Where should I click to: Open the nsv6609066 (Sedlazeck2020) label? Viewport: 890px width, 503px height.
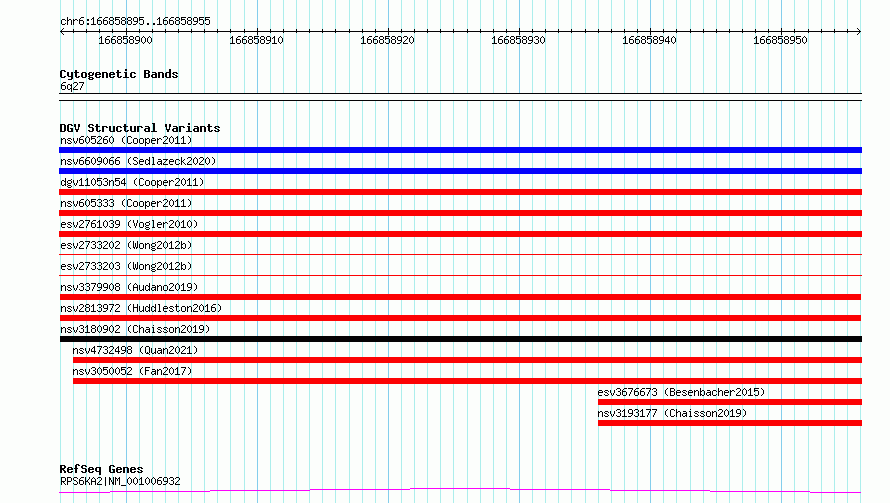(x=138, y=161)
